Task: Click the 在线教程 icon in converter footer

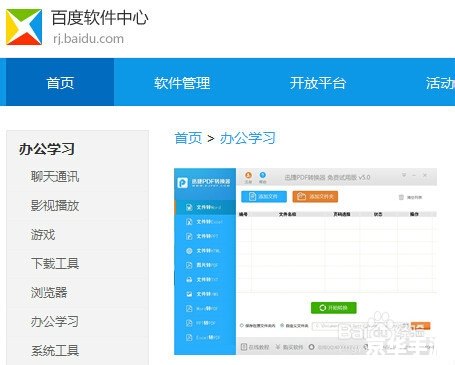Action: tap(244, 347)
